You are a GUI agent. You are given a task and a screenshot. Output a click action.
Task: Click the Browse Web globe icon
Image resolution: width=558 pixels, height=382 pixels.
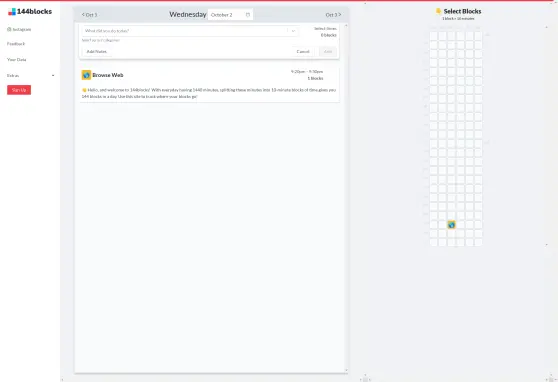tap(86, 75)
